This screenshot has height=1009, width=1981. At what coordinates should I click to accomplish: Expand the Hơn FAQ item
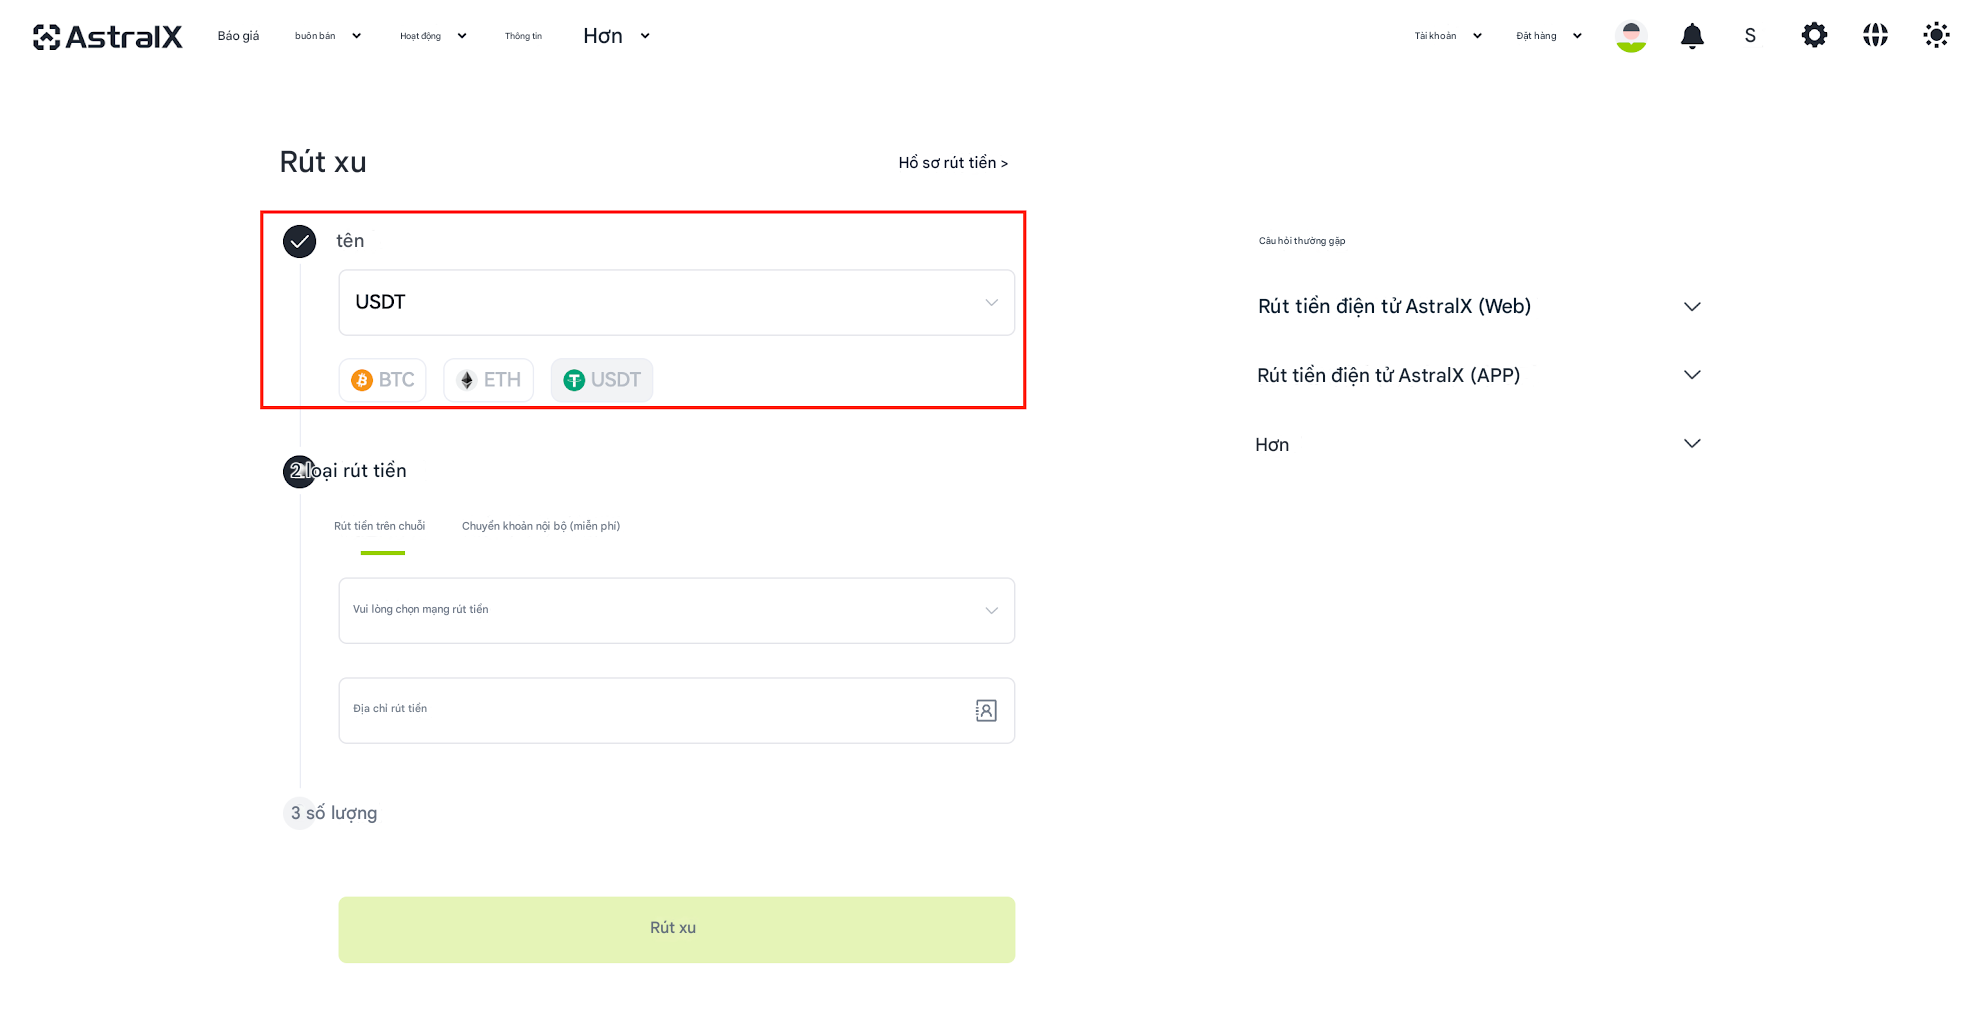(x=1479, y=444)
